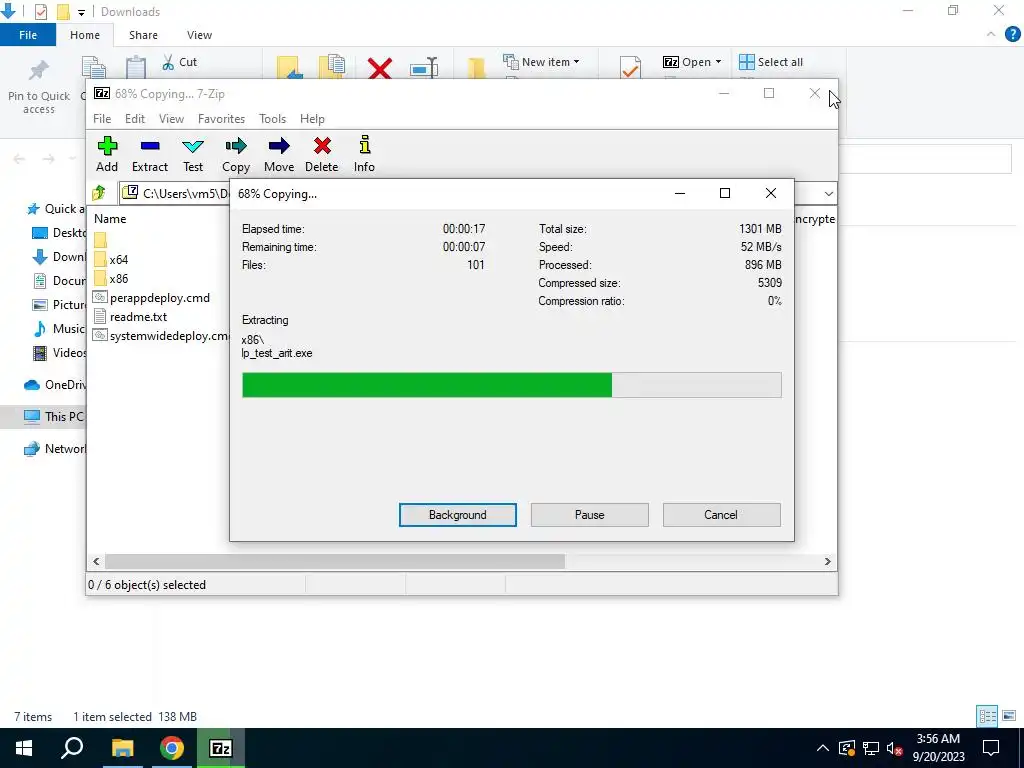Click the Add toolbar icon in 7-Zip
Screen dimensions: 1024x768
pyautogui.click(x=107, y=155)
